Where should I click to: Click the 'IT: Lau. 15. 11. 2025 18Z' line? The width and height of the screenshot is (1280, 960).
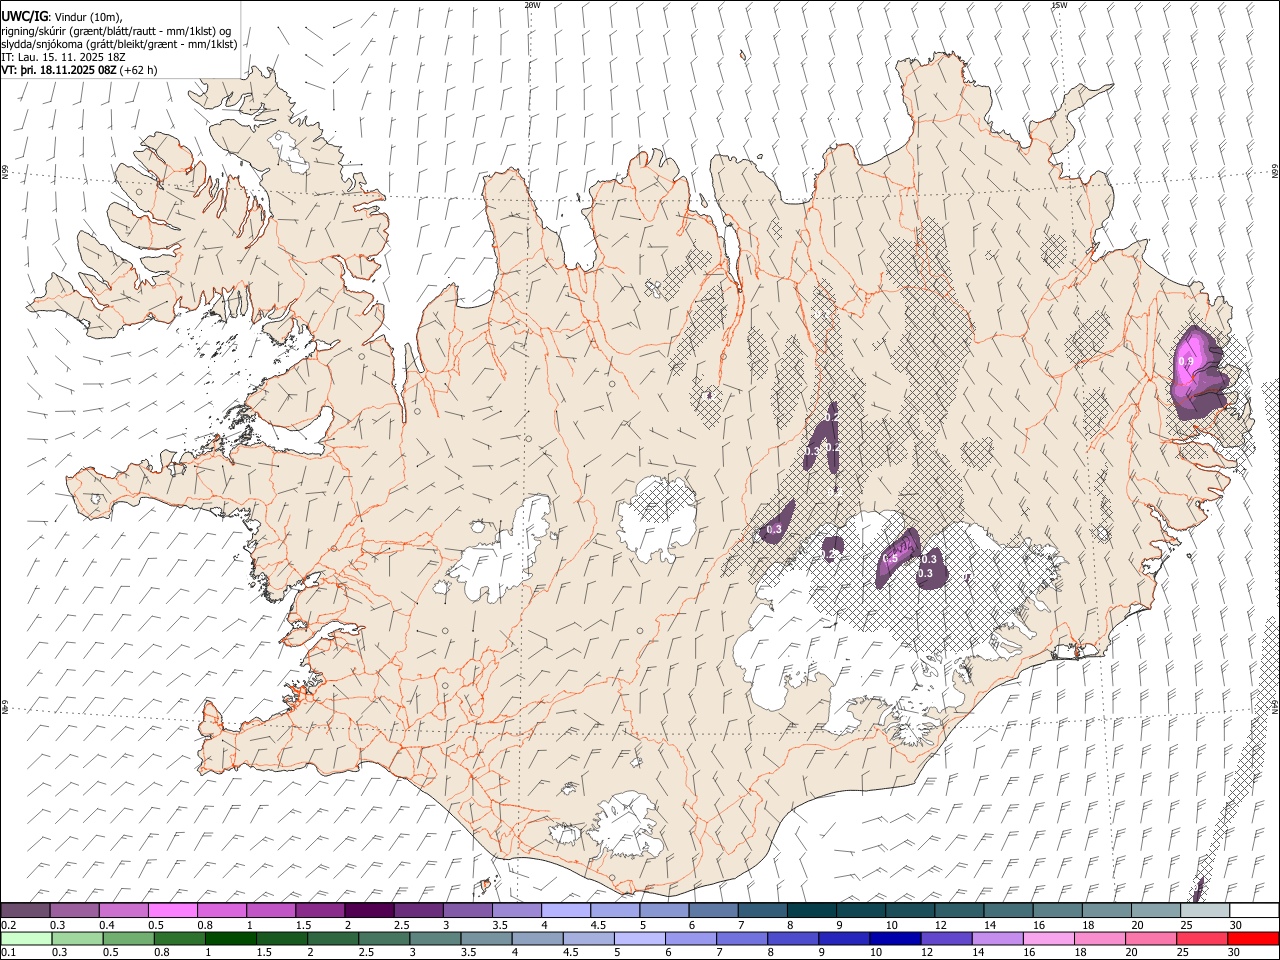(x=65, y=57)
